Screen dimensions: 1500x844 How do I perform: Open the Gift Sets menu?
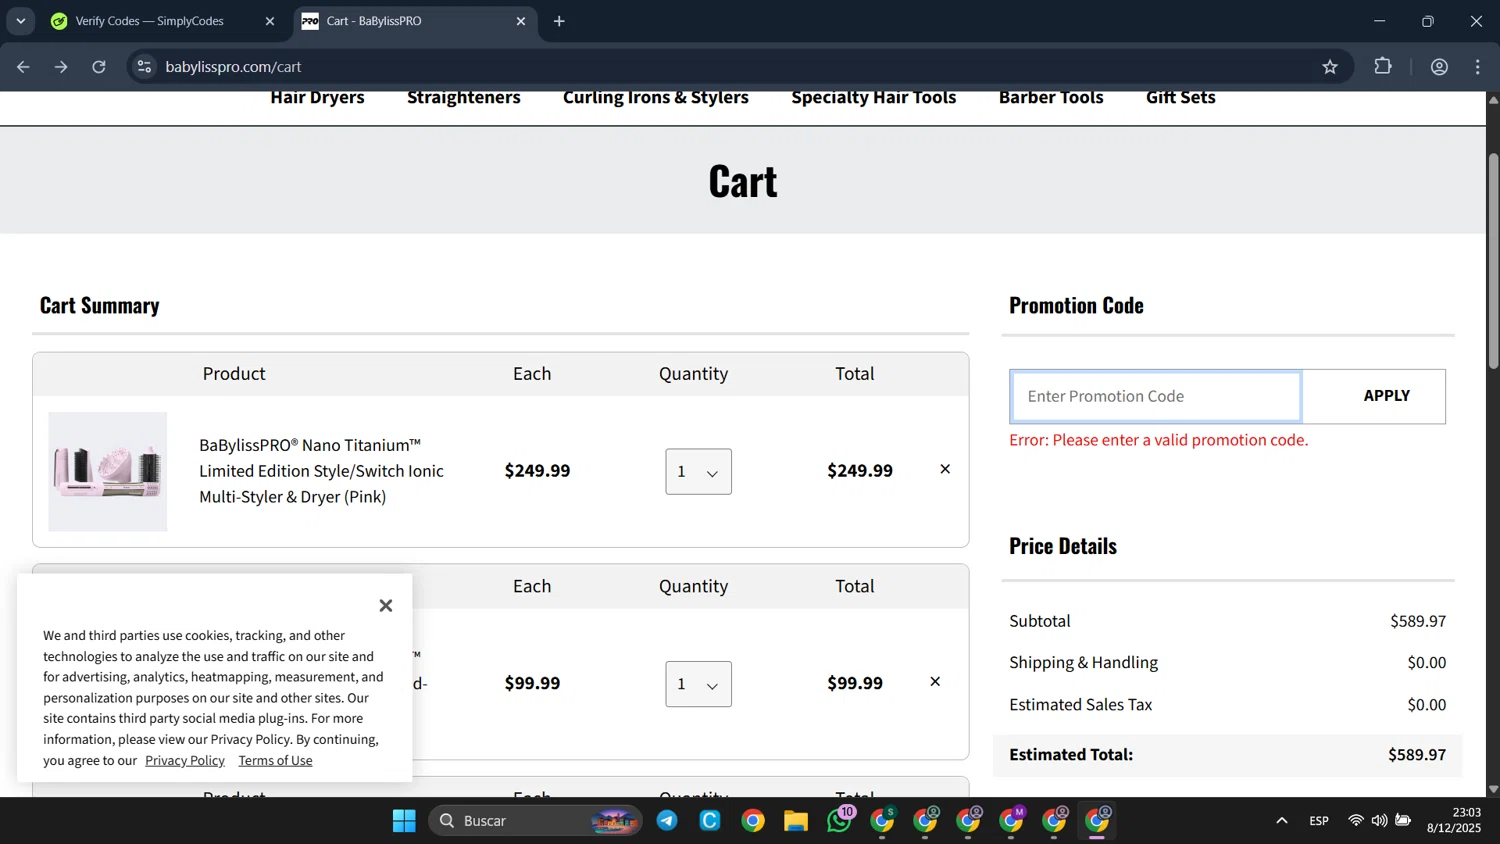[x=1181, y=98]
